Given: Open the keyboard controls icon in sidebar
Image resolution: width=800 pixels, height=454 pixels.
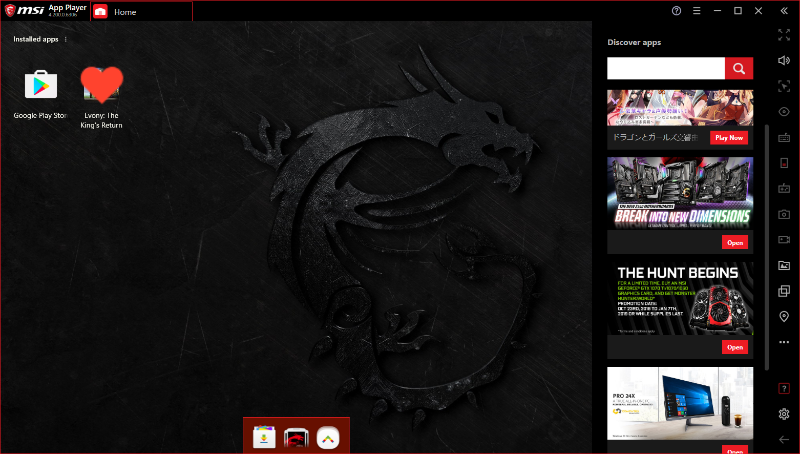Looking at the screenshot, I should [784, 138].
